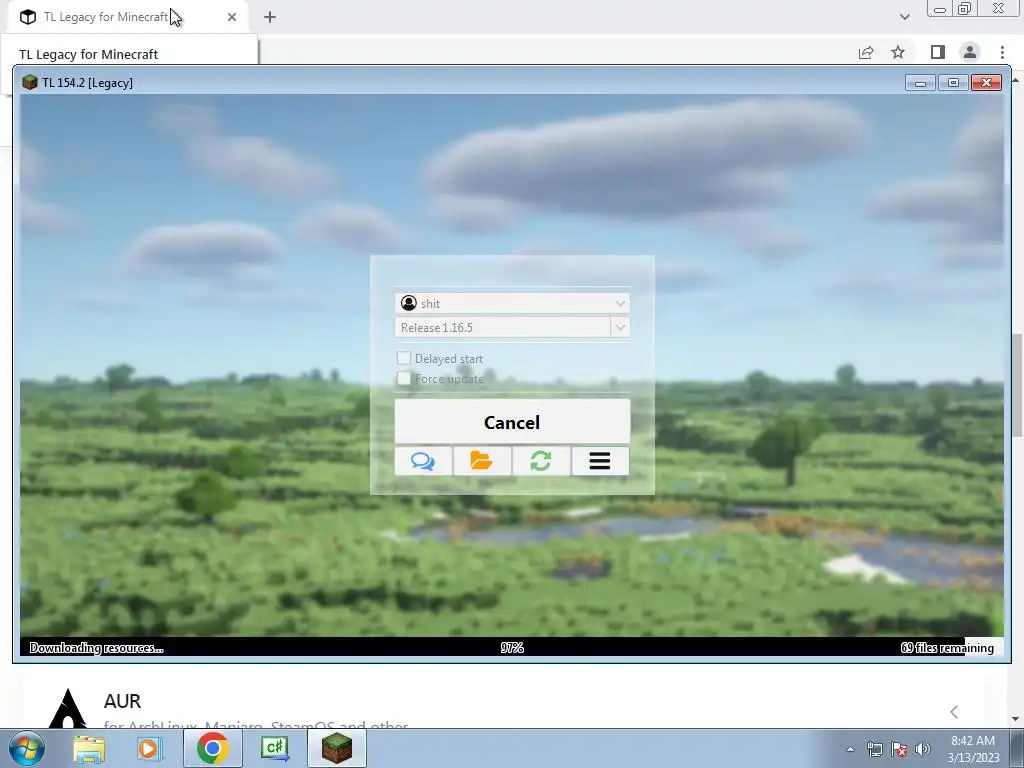Image resolution: width=1024 pixels, height=768 pixels.
Task: Click the scrollbar down arrow on webpage
Action: click(x=1017, y=719)
